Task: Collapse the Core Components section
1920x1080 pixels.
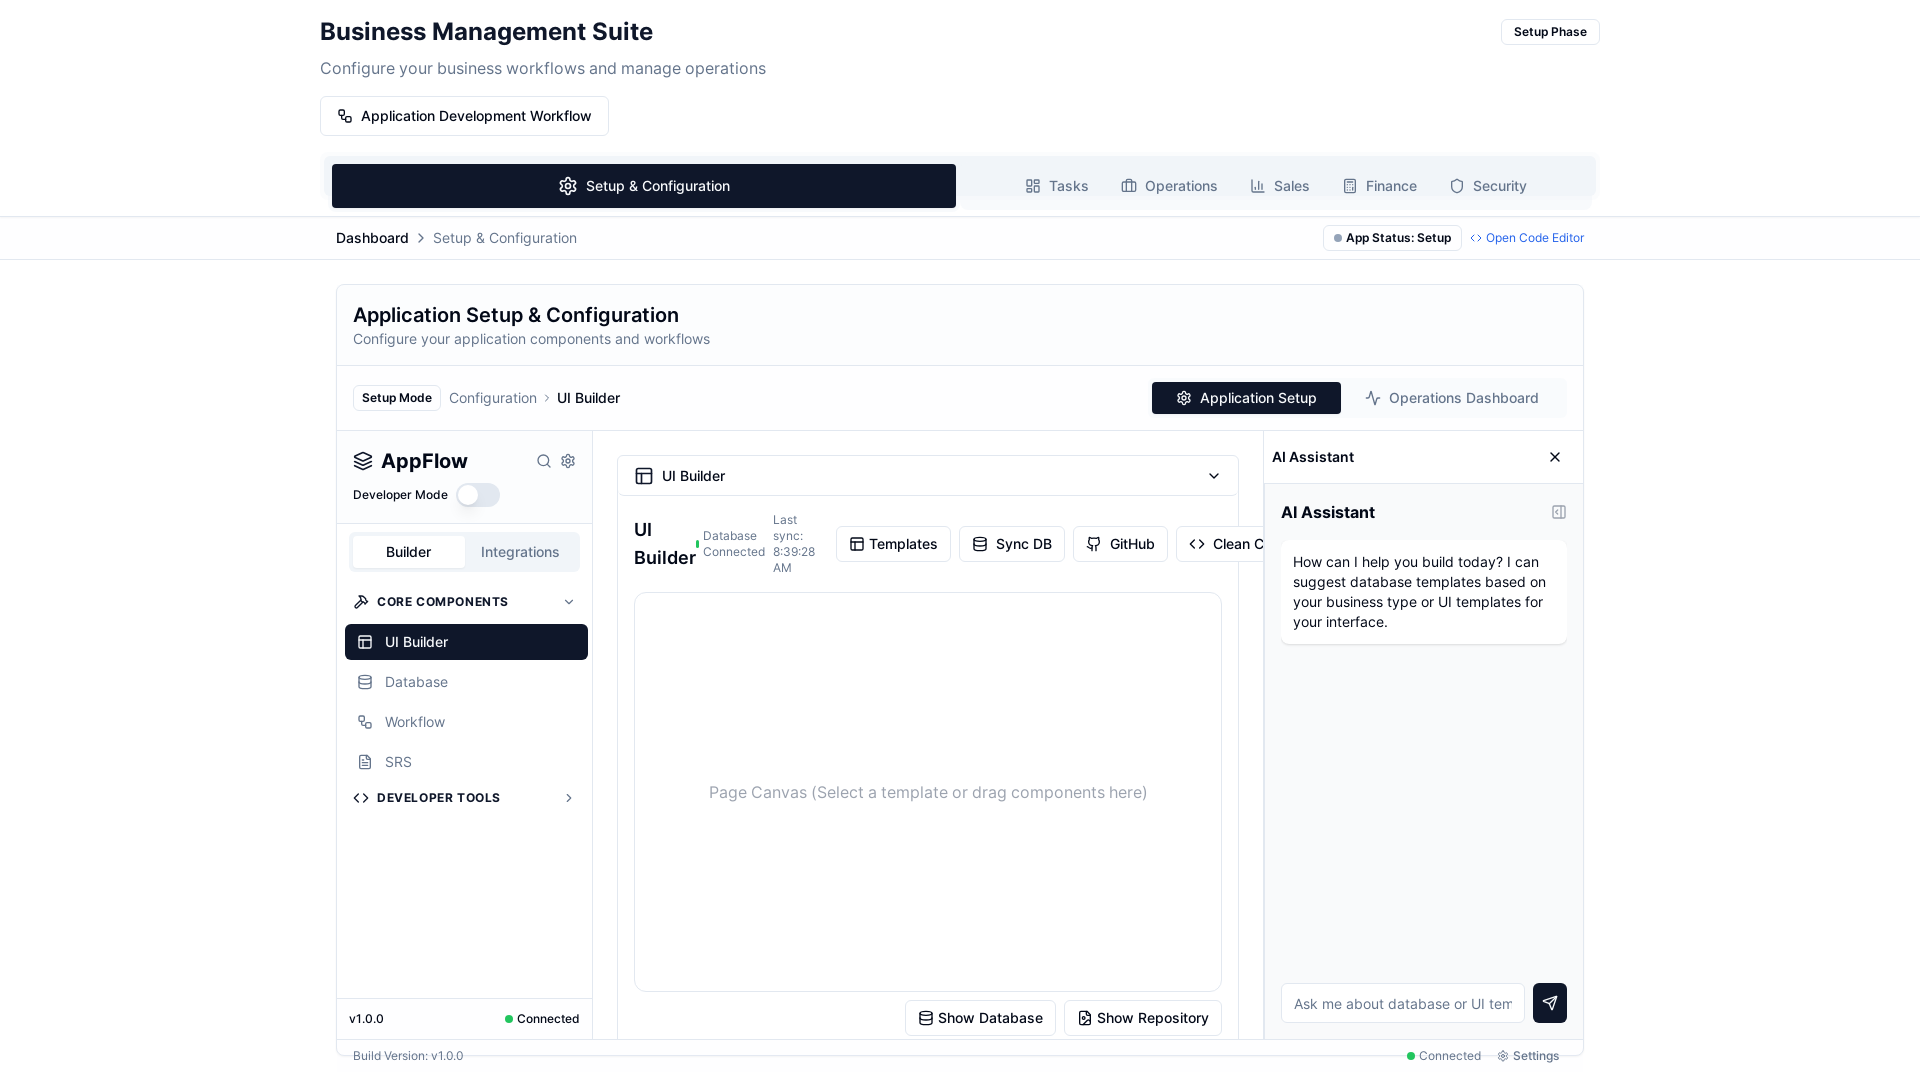Action: click(569, 602)
